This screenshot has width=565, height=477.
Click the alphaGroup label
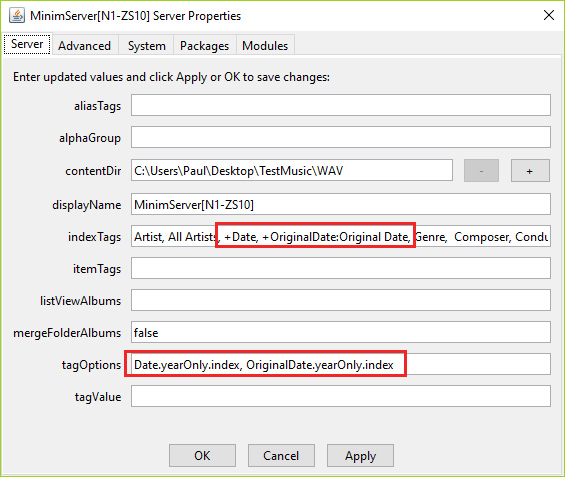tap(90, 138)
